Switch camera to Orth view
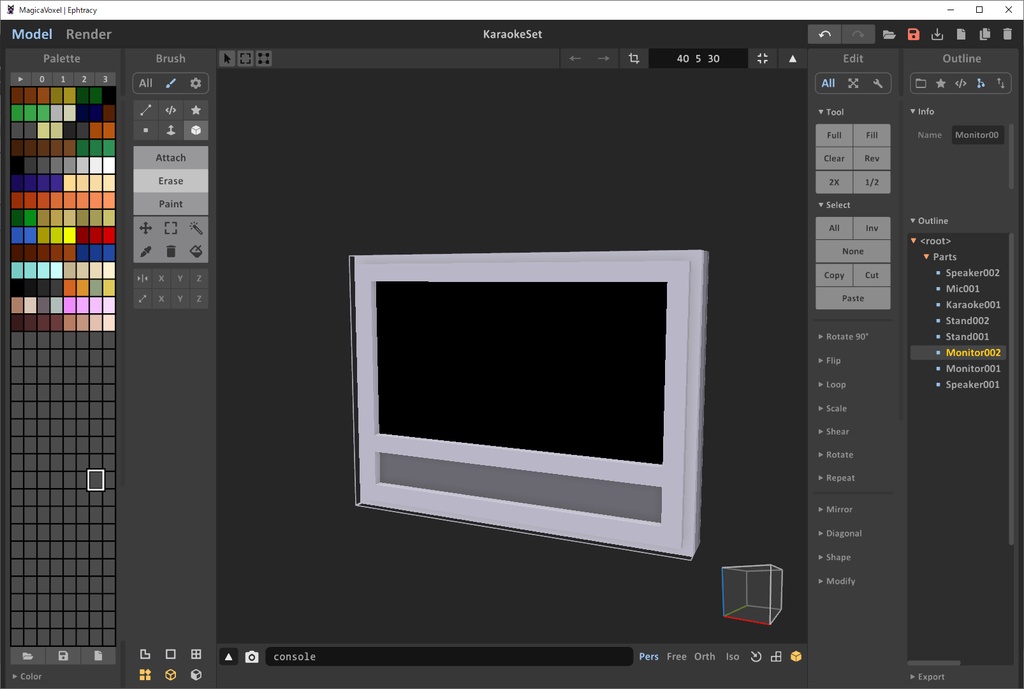The width and height of the screenshot is (1024, 689). coord(704,657)
